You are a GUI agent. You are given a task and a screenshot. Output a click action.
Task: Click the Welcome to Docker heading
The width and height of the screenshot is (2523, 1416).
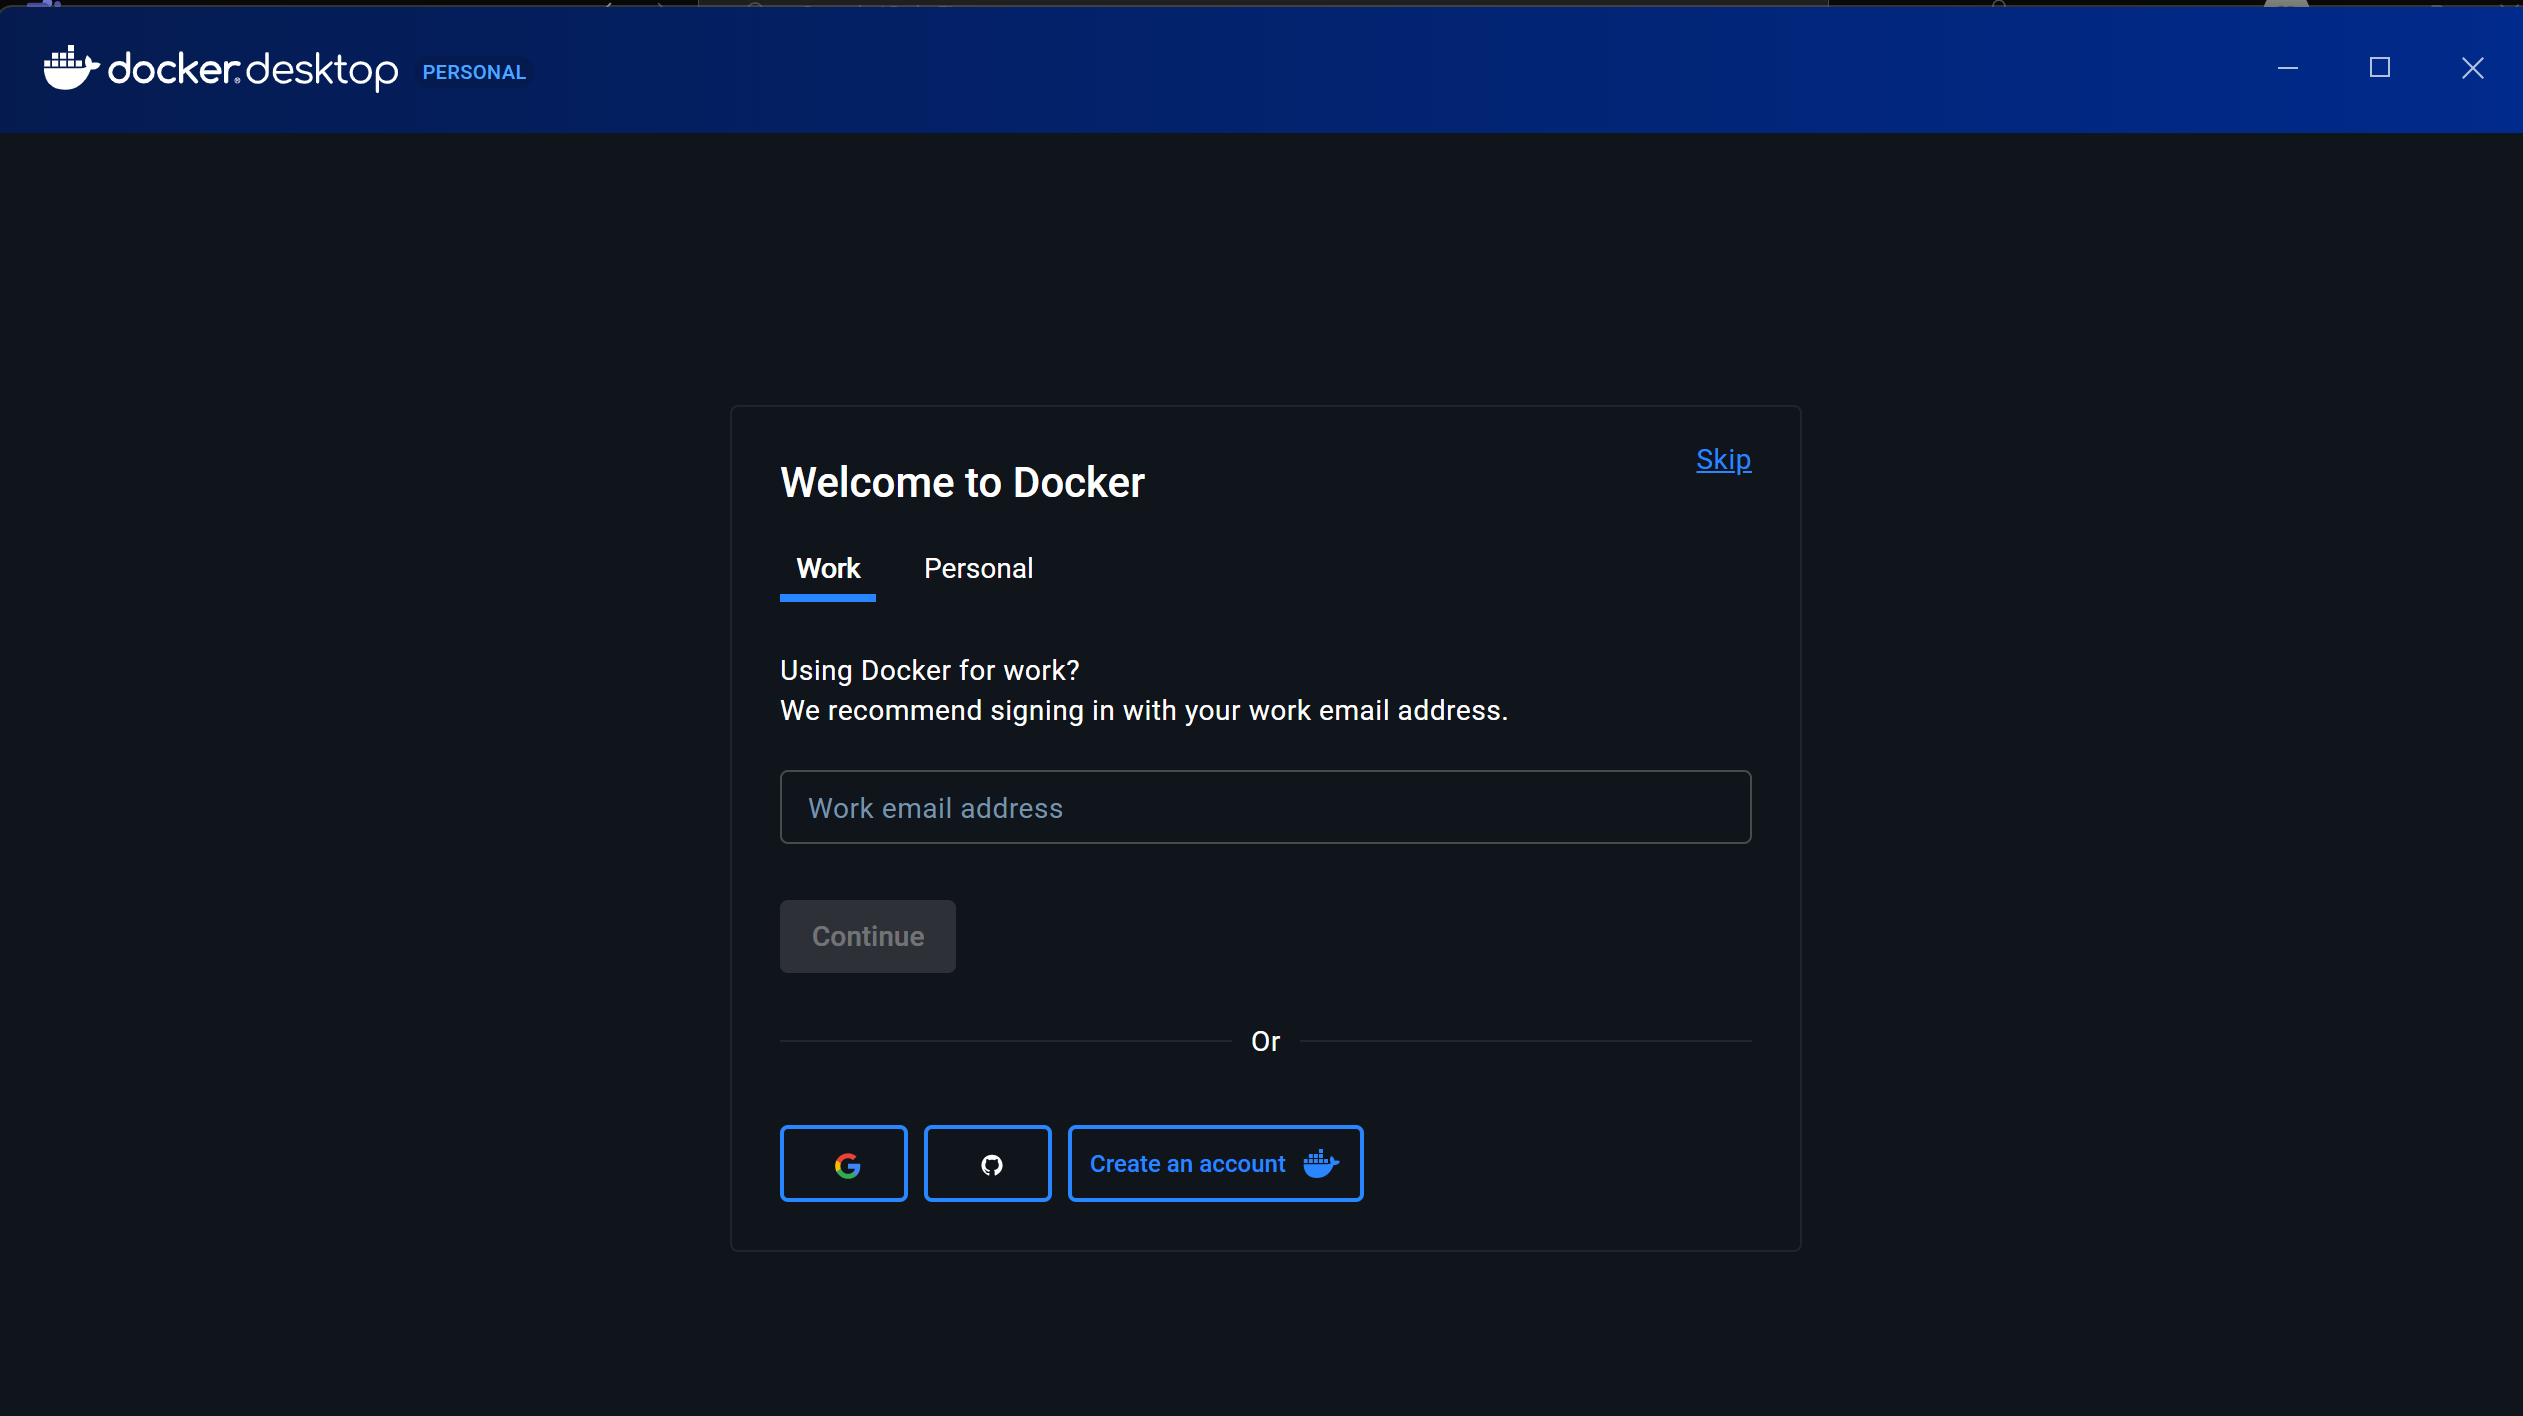pyautogui.click(x=962, y=483)
